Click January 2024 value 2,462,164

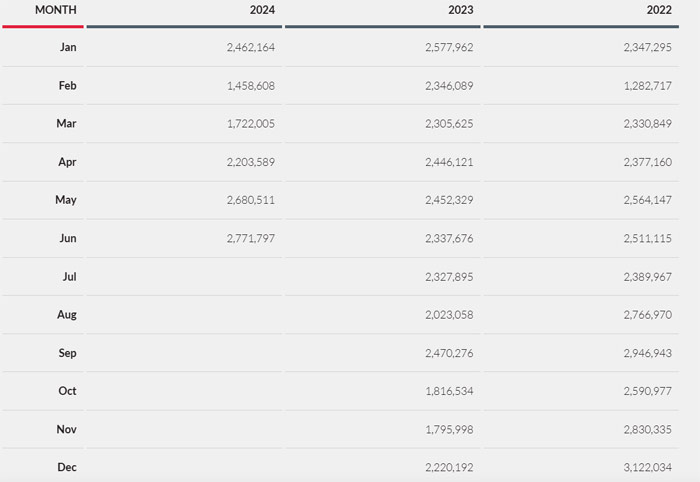[243, 47]
